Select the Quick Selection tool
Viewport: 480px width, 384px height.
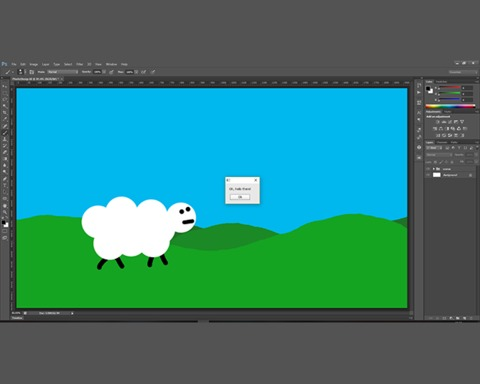click(5, 106)
